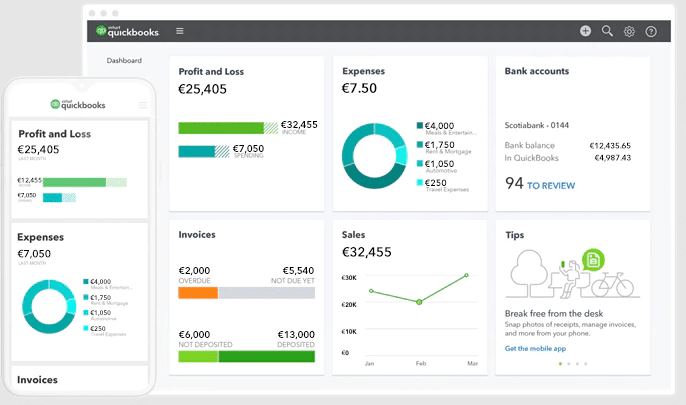Click the Bank accounts card title

[x=536, y=71]
